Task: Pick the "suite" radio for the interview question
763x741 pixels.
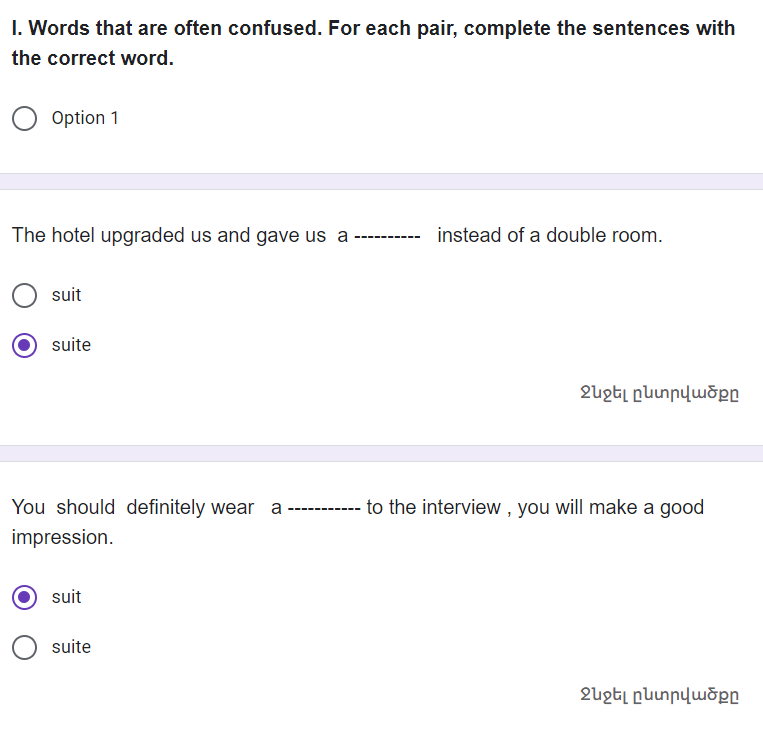Action: [25, 647]
